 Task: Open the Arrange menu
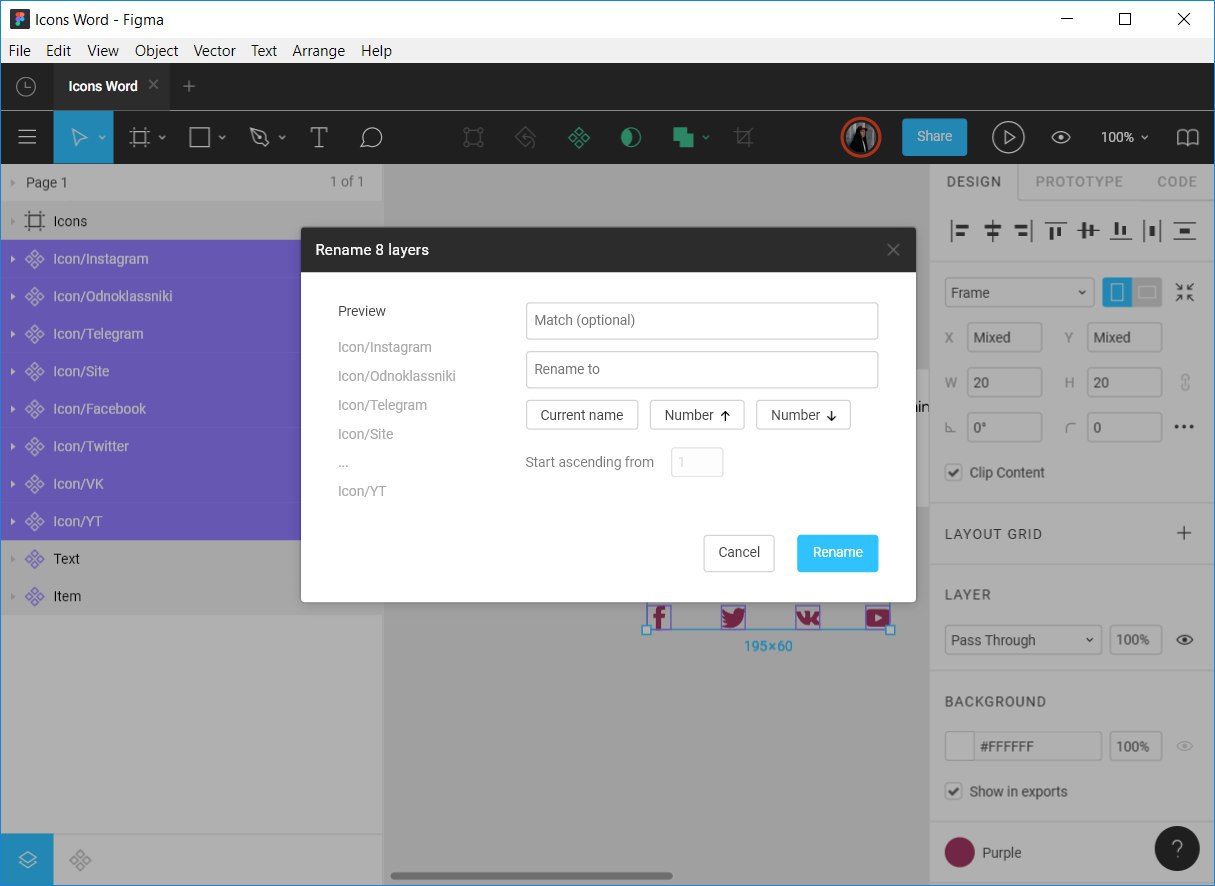click(319, 51)
